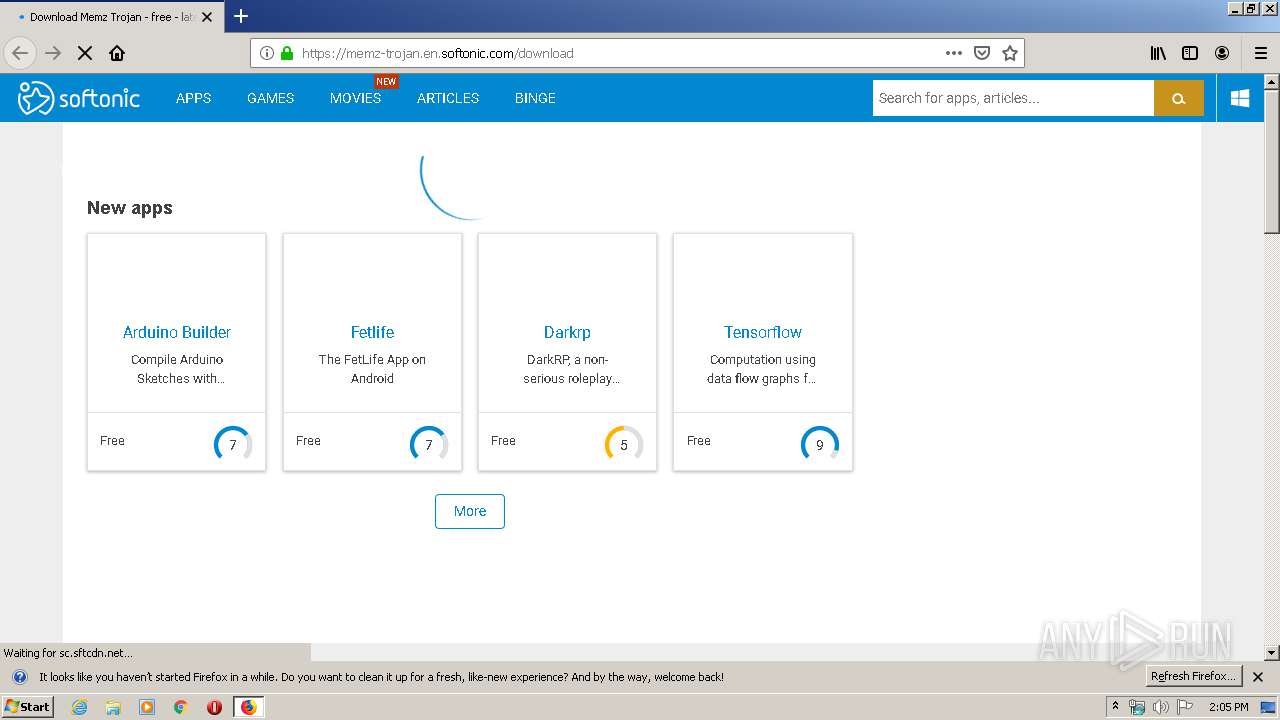The height and width of the screenshot is (720, 1280).
Task: Click the green padlock security icon
Action: click(286, 53)
